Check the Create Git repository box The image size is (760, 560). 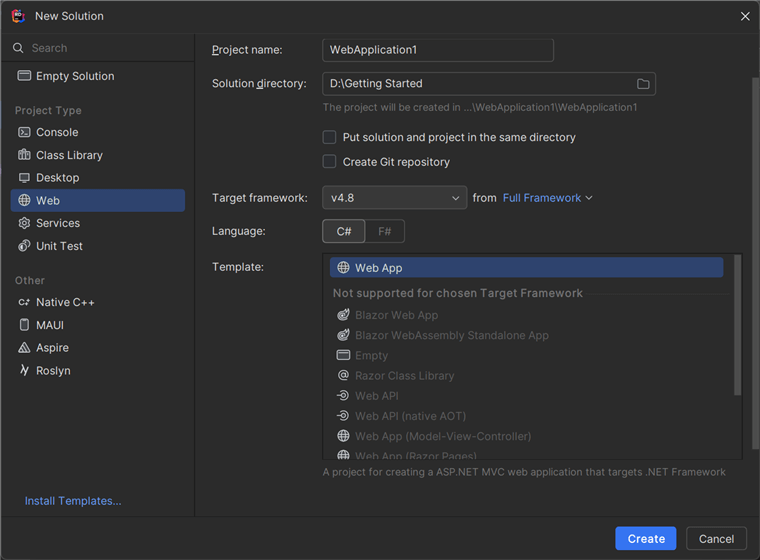329,162
